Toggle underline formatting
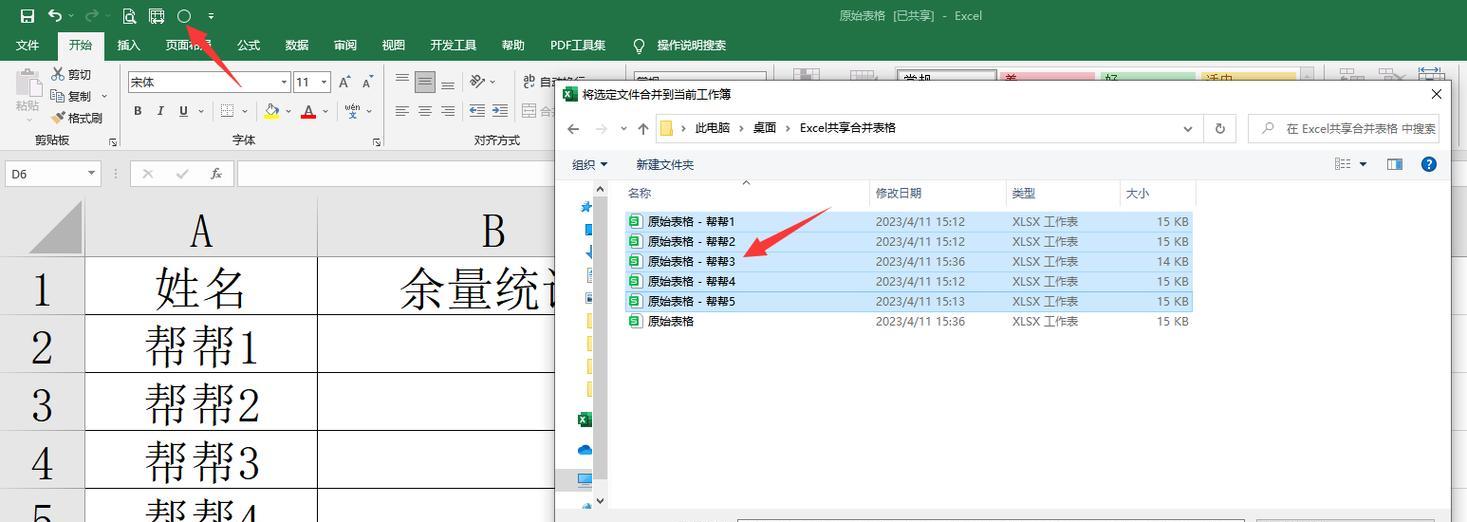The image size is (1467, 522). click(183, 111)
